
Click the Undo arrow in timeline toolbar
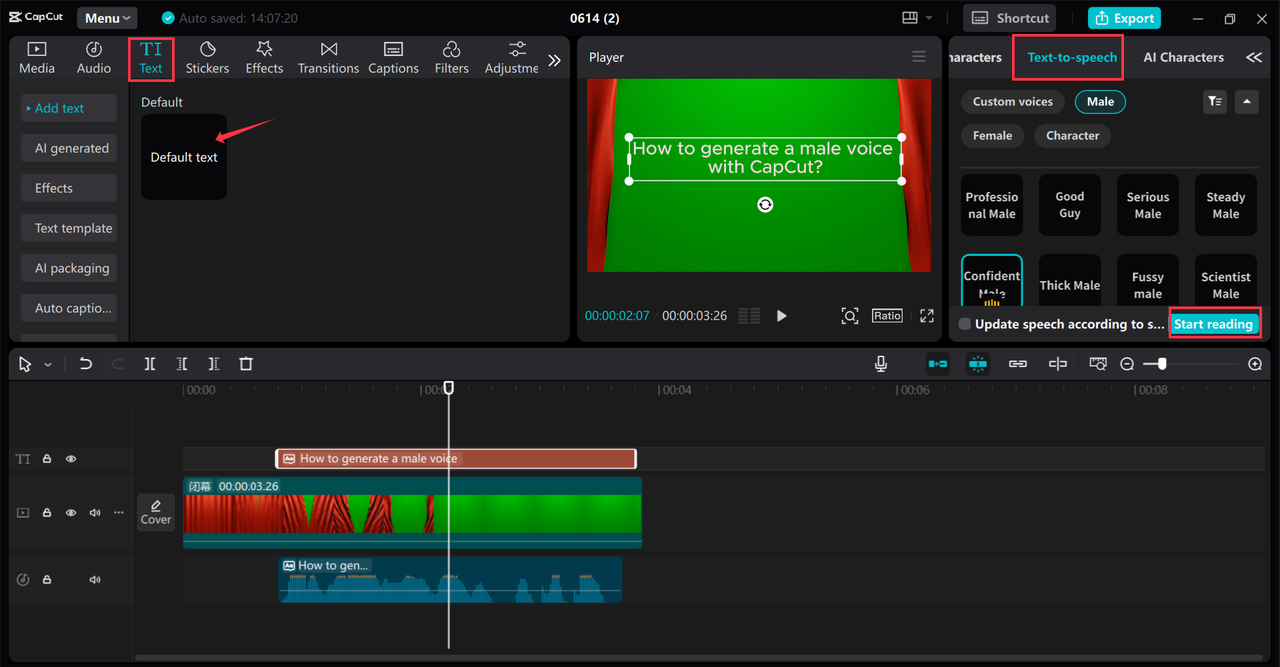(86, 364)
